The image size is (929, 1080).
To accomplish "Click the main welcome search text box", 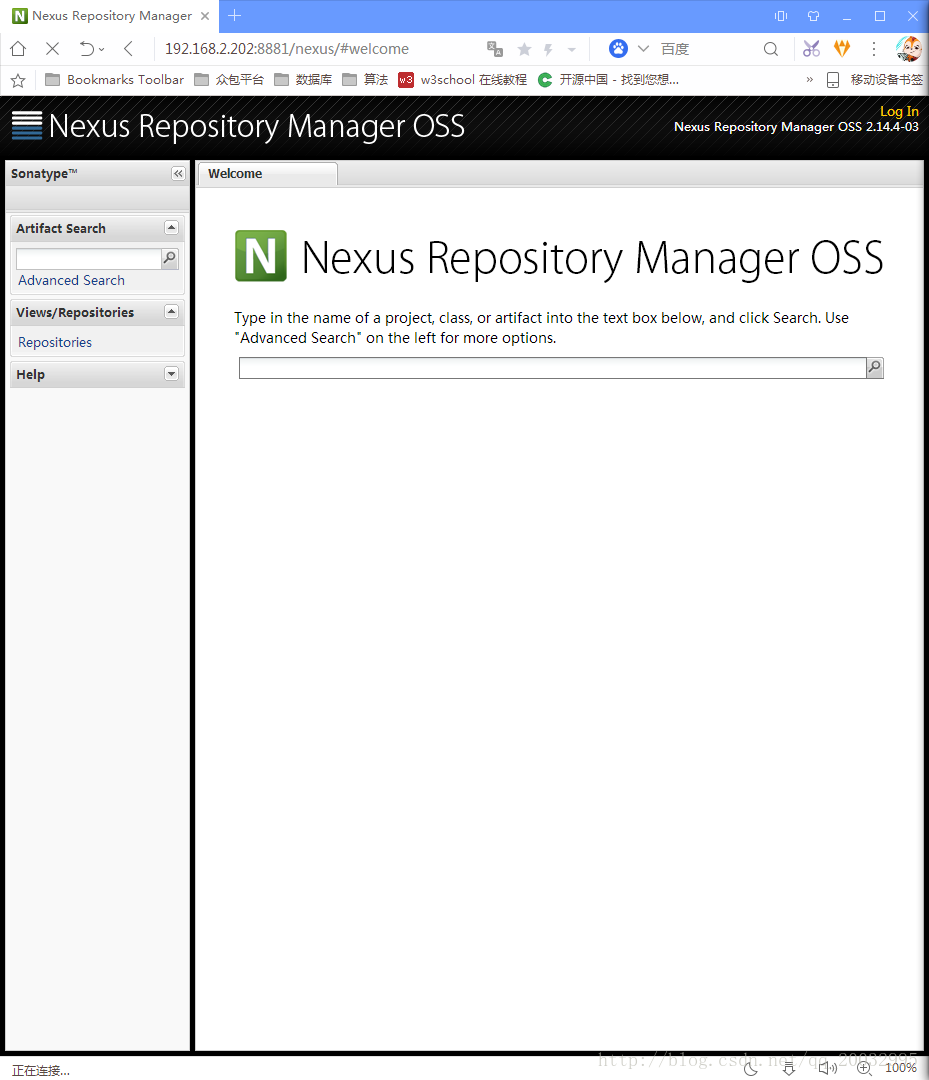I will (552, 368).
